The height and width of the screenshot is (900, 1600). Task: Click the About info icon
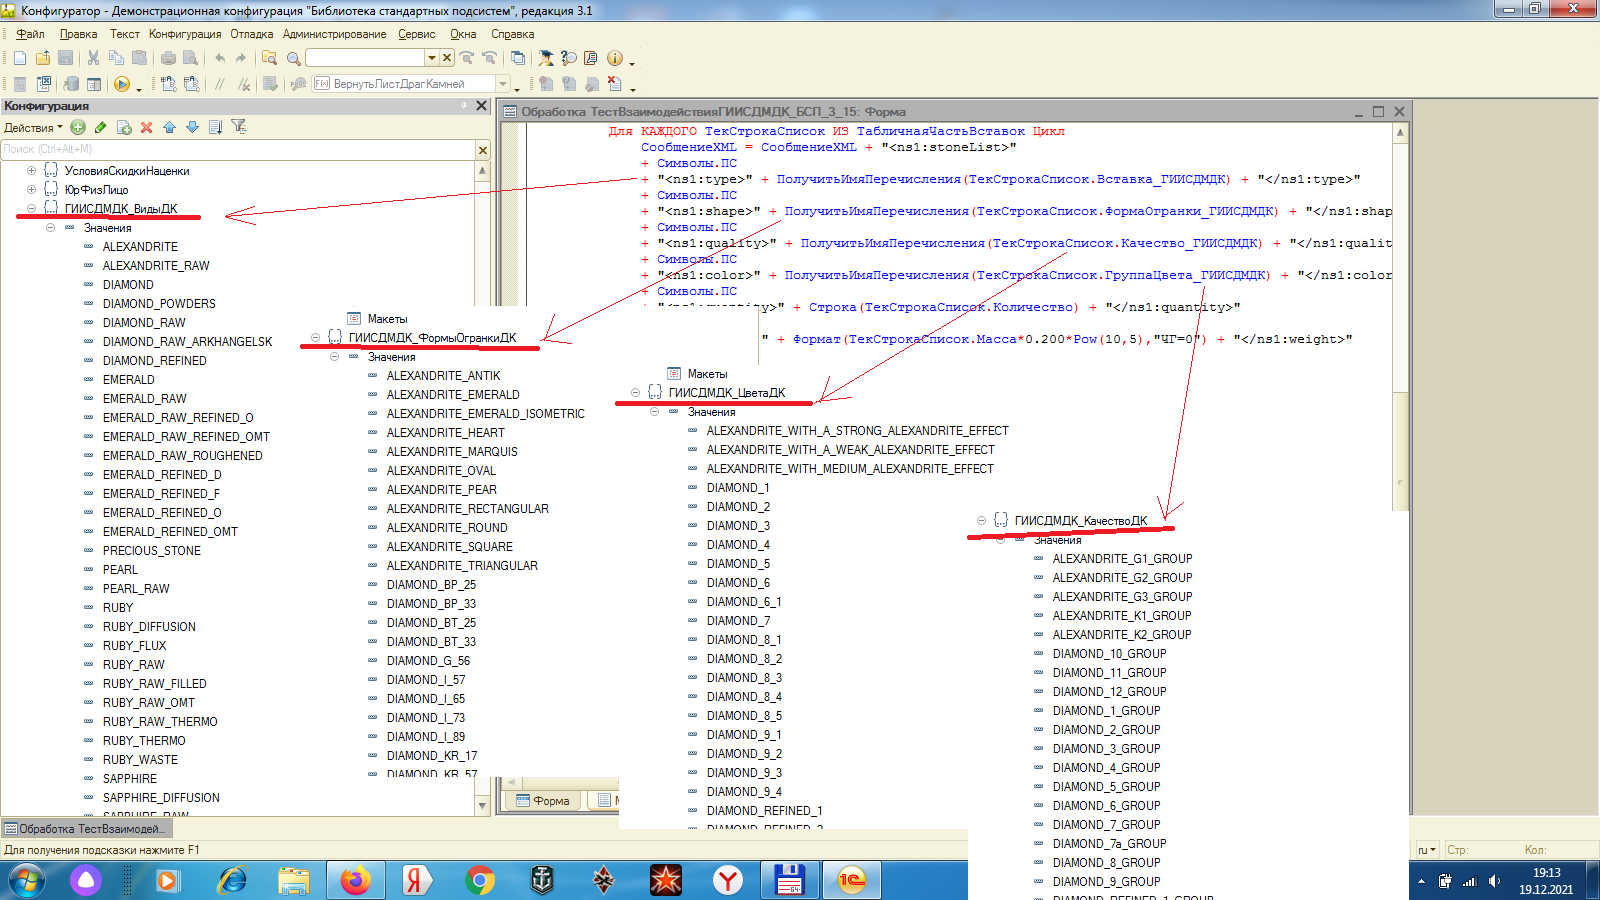click(614, 58)
